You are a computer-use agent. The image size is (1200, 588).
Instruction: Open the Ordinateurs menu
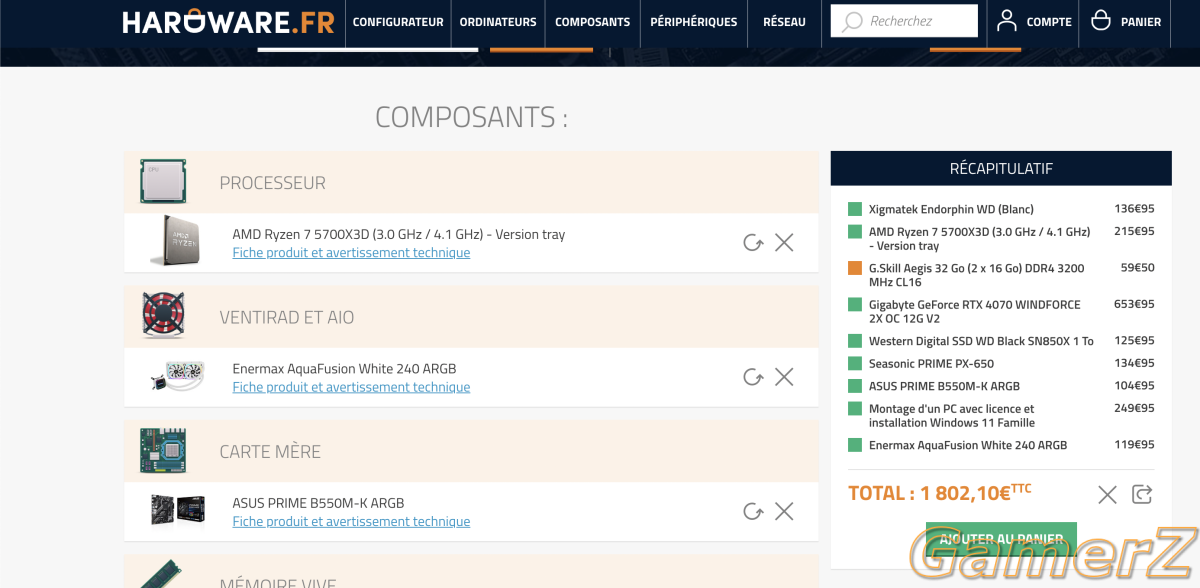(498, 22)
